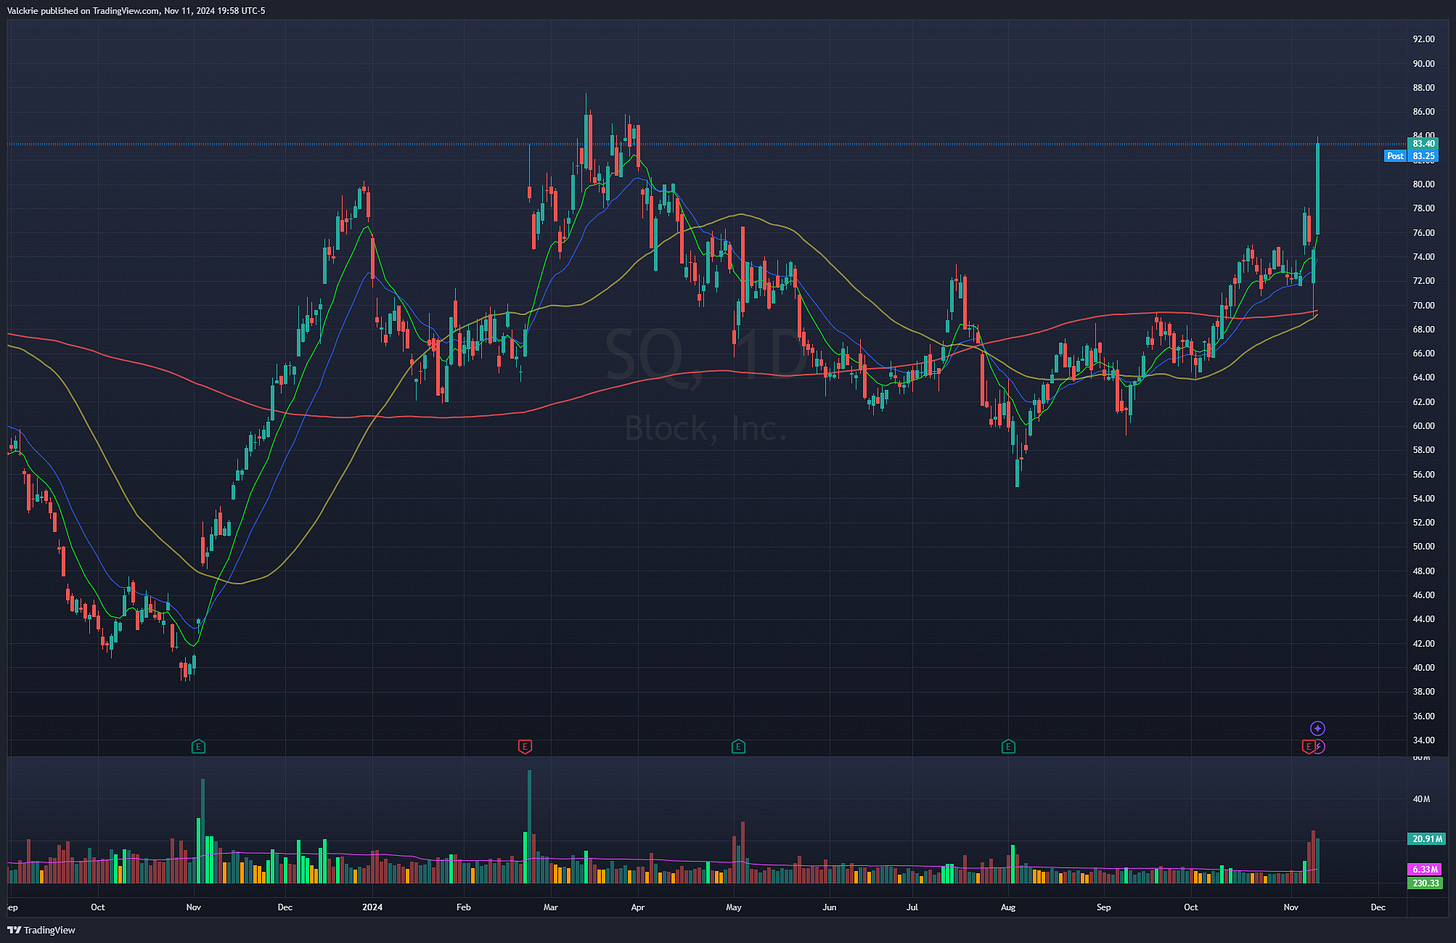The width and height of the screenshot is (1456, 943).
Task: Click the purple lightning bolt marker
Action: pyautogui.click(x=1319, y=746)
